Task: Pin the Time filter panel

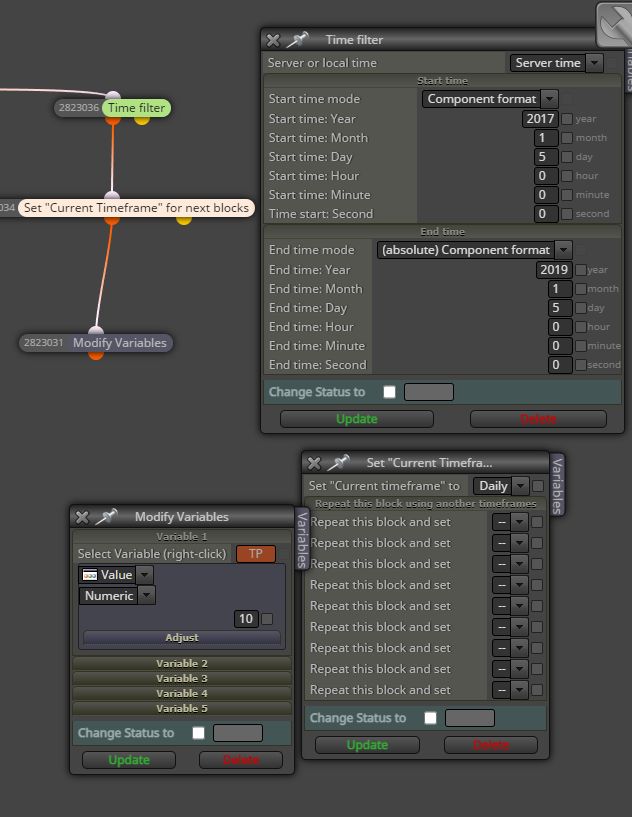Action: [298, 40]
